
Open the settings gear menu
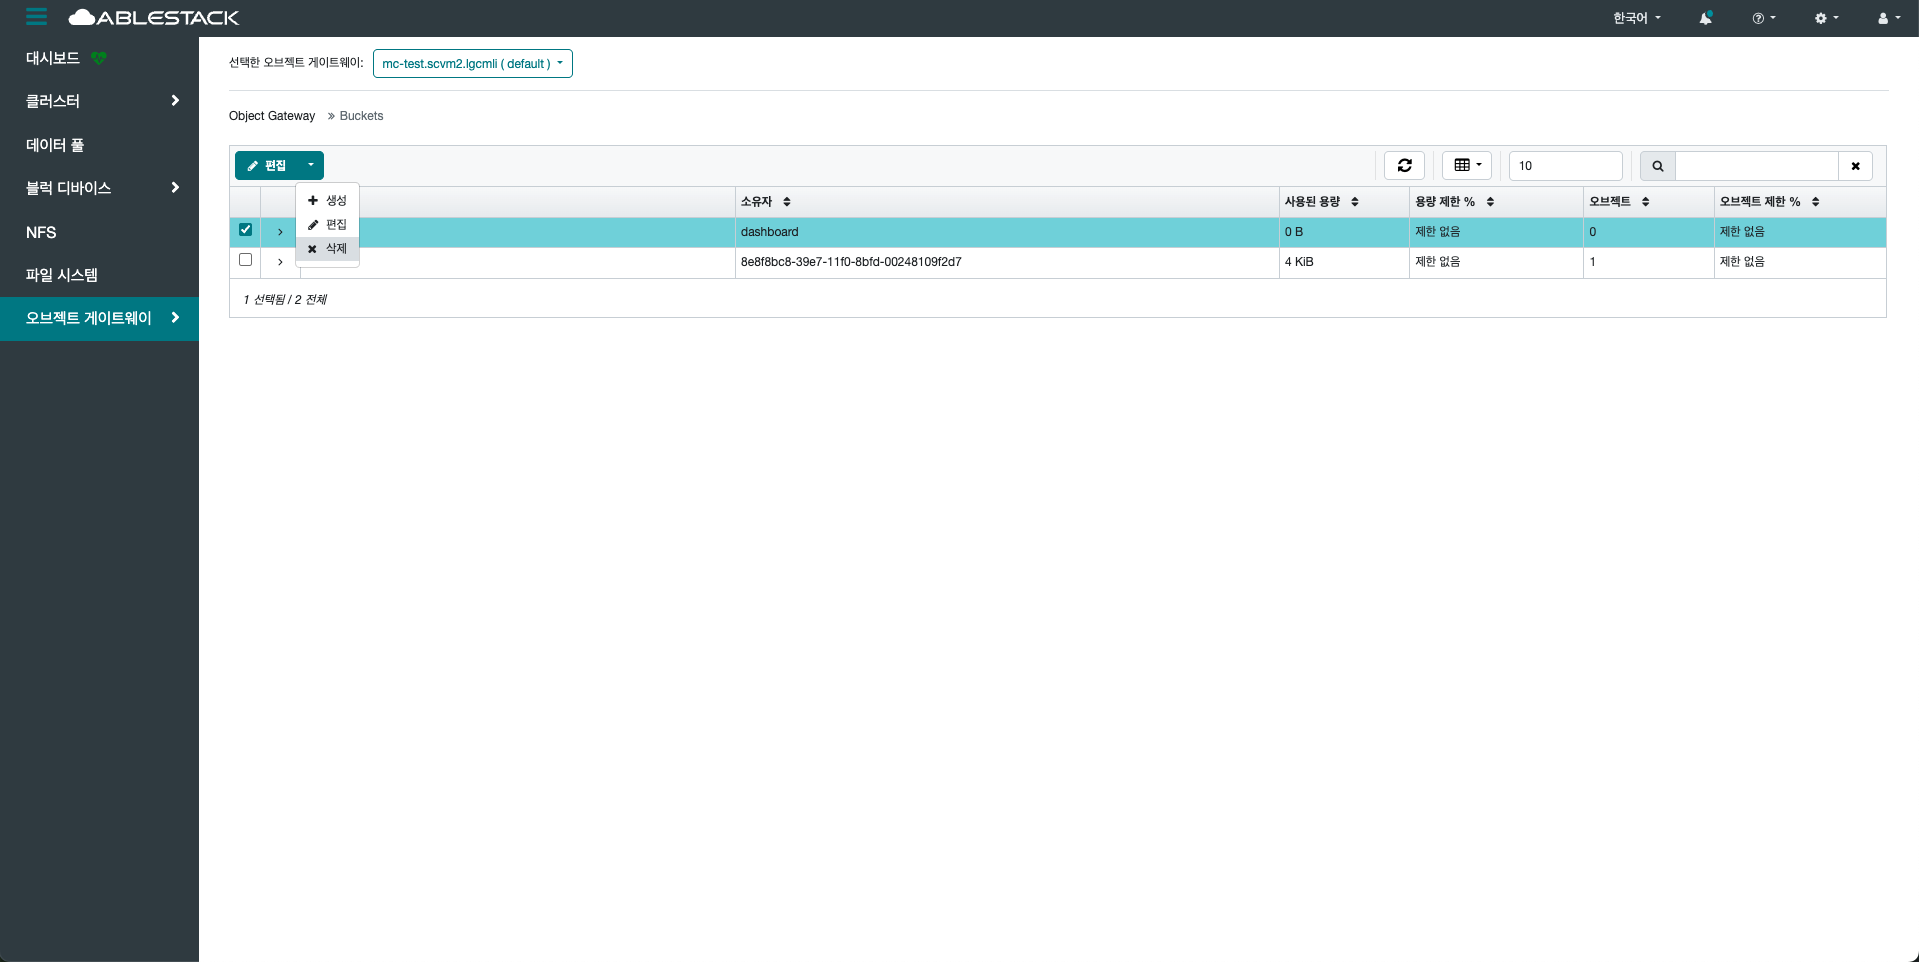click(1827, 18)
